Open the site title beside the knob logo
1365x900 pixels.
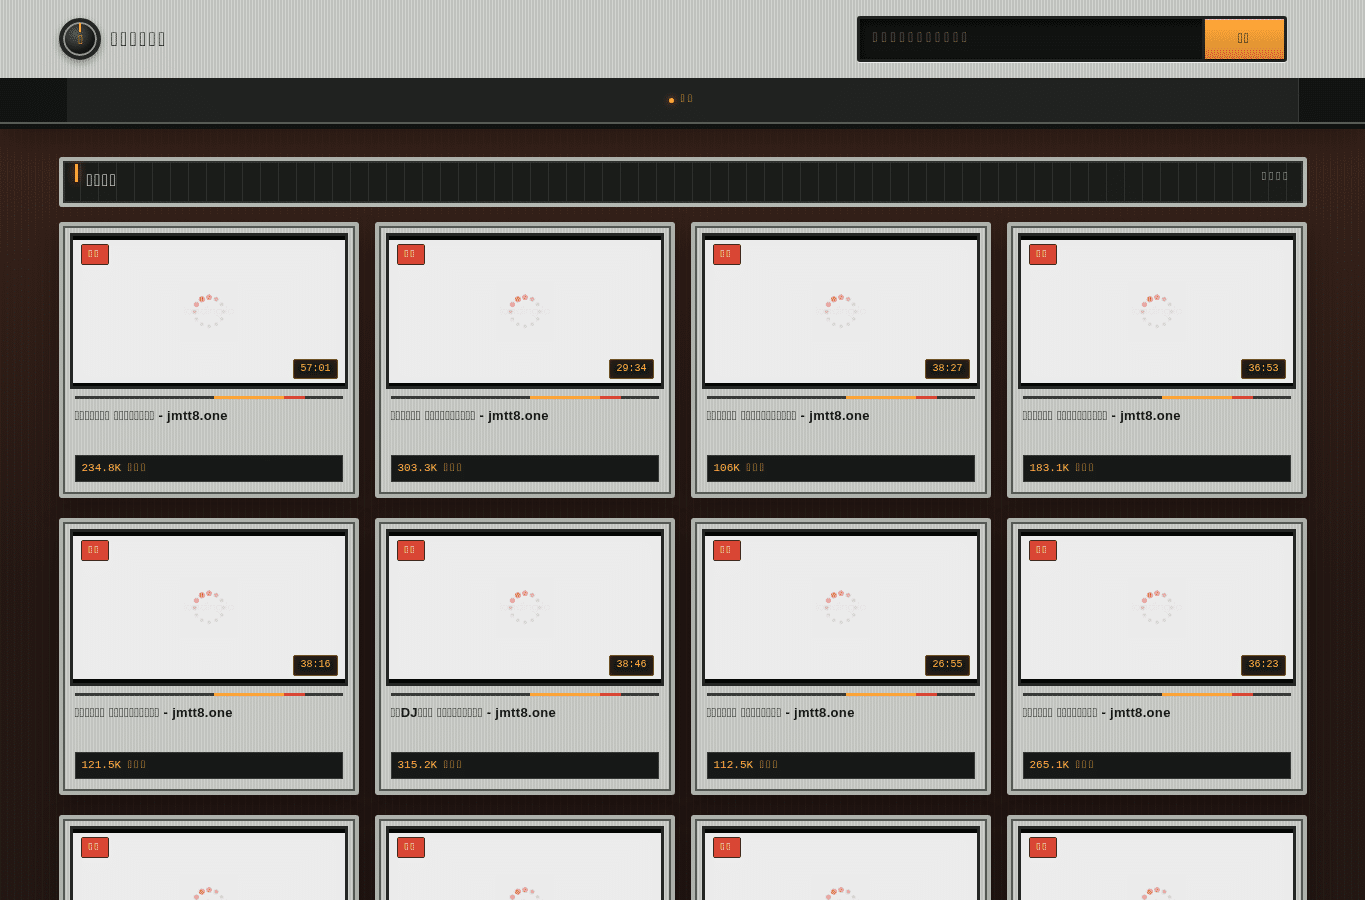pos(138,39)
